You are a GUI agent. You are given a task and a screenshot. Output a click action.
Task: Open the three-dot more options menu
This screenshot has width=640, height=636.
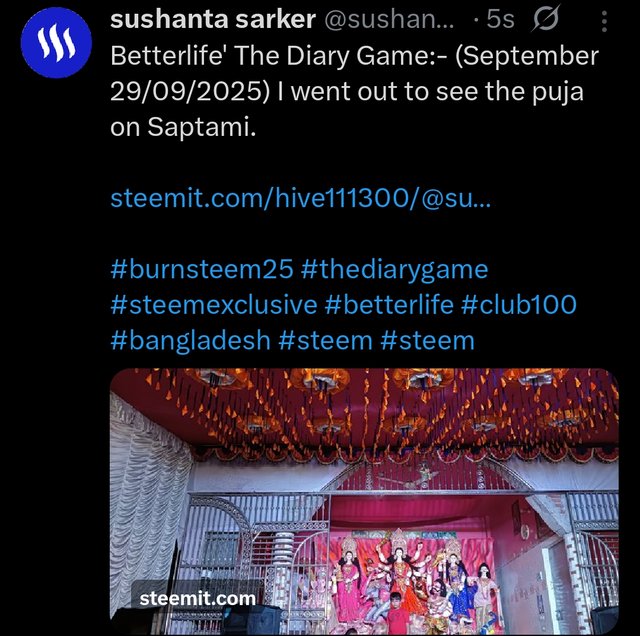click(x=604, y=21)
